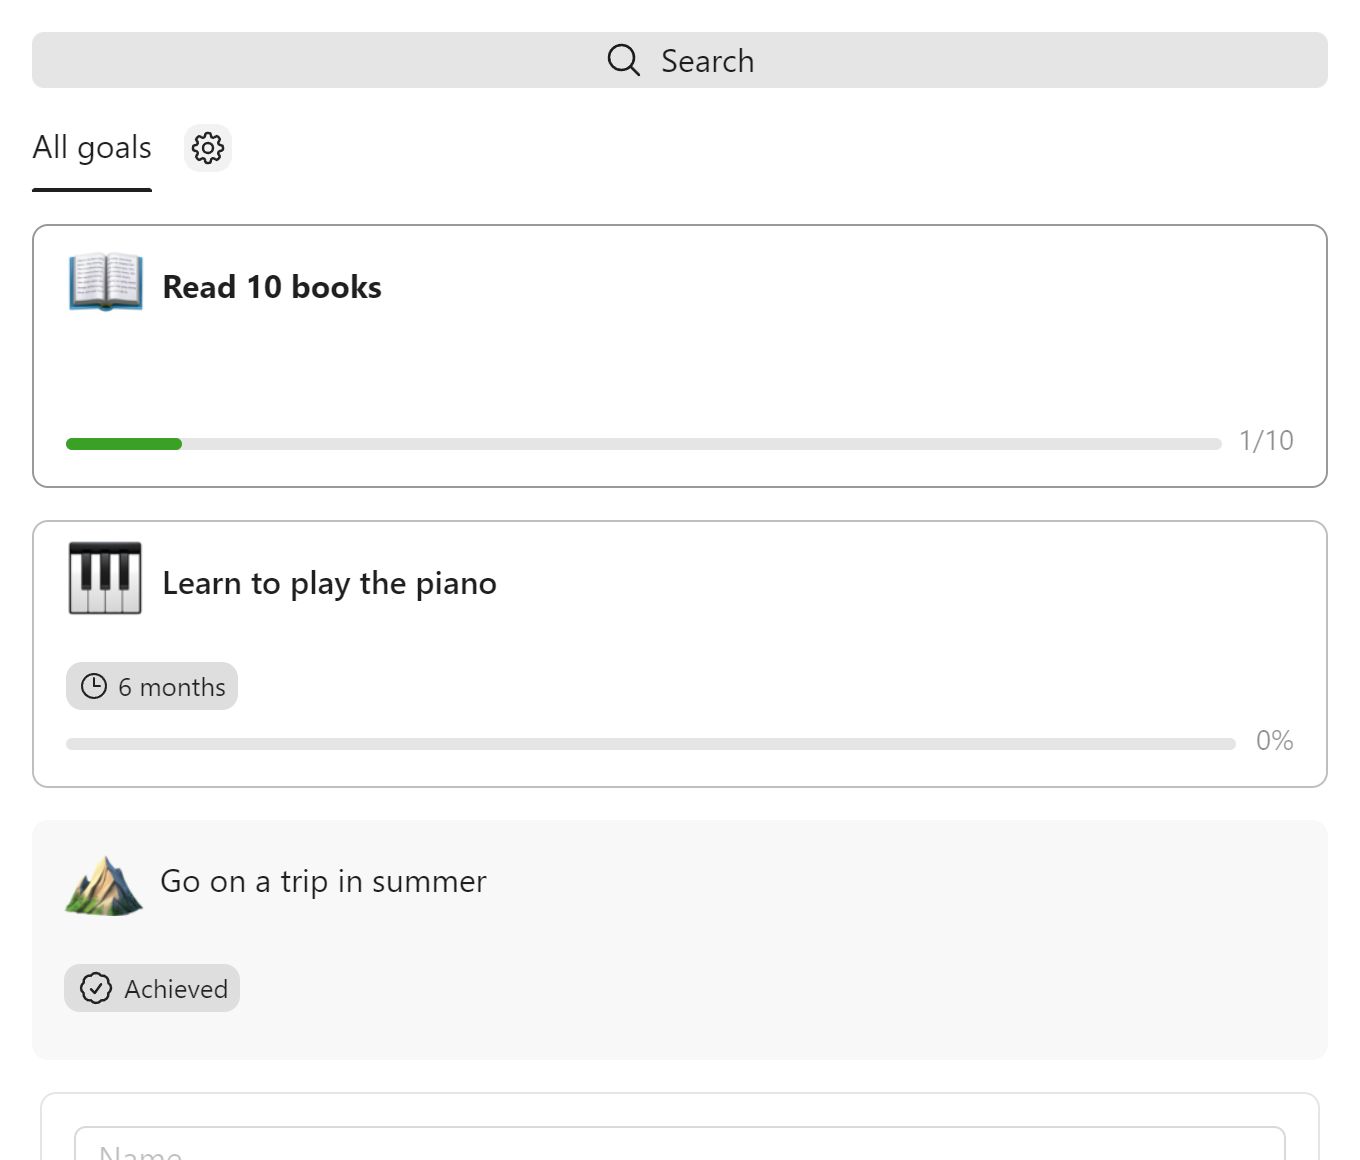Click the piano keyboard emoji icon

[105, 578]
